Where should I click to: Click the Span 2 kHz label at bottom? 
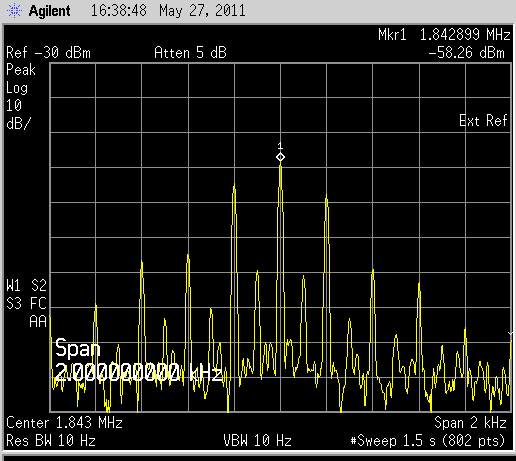(470, 423)
